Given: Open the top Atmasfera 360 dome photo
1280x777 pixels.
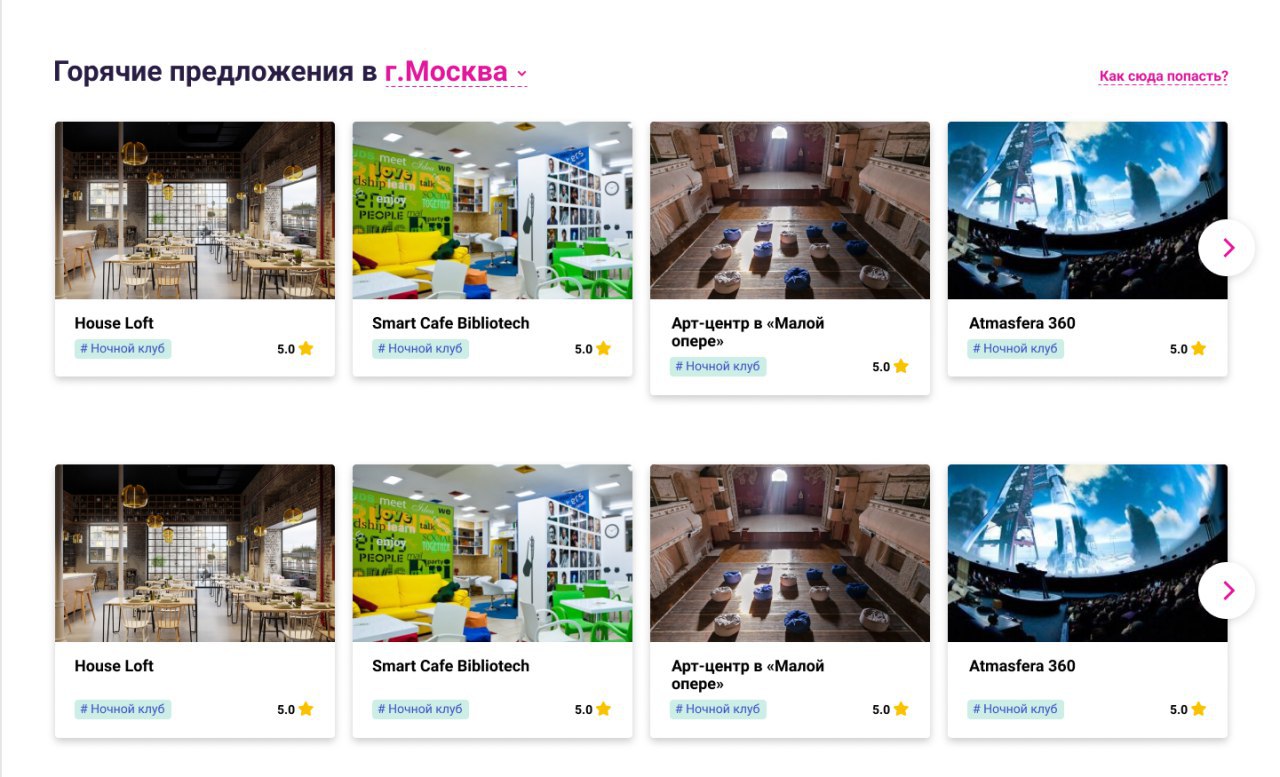Looking at the screenshot, I should point(1087,210).
